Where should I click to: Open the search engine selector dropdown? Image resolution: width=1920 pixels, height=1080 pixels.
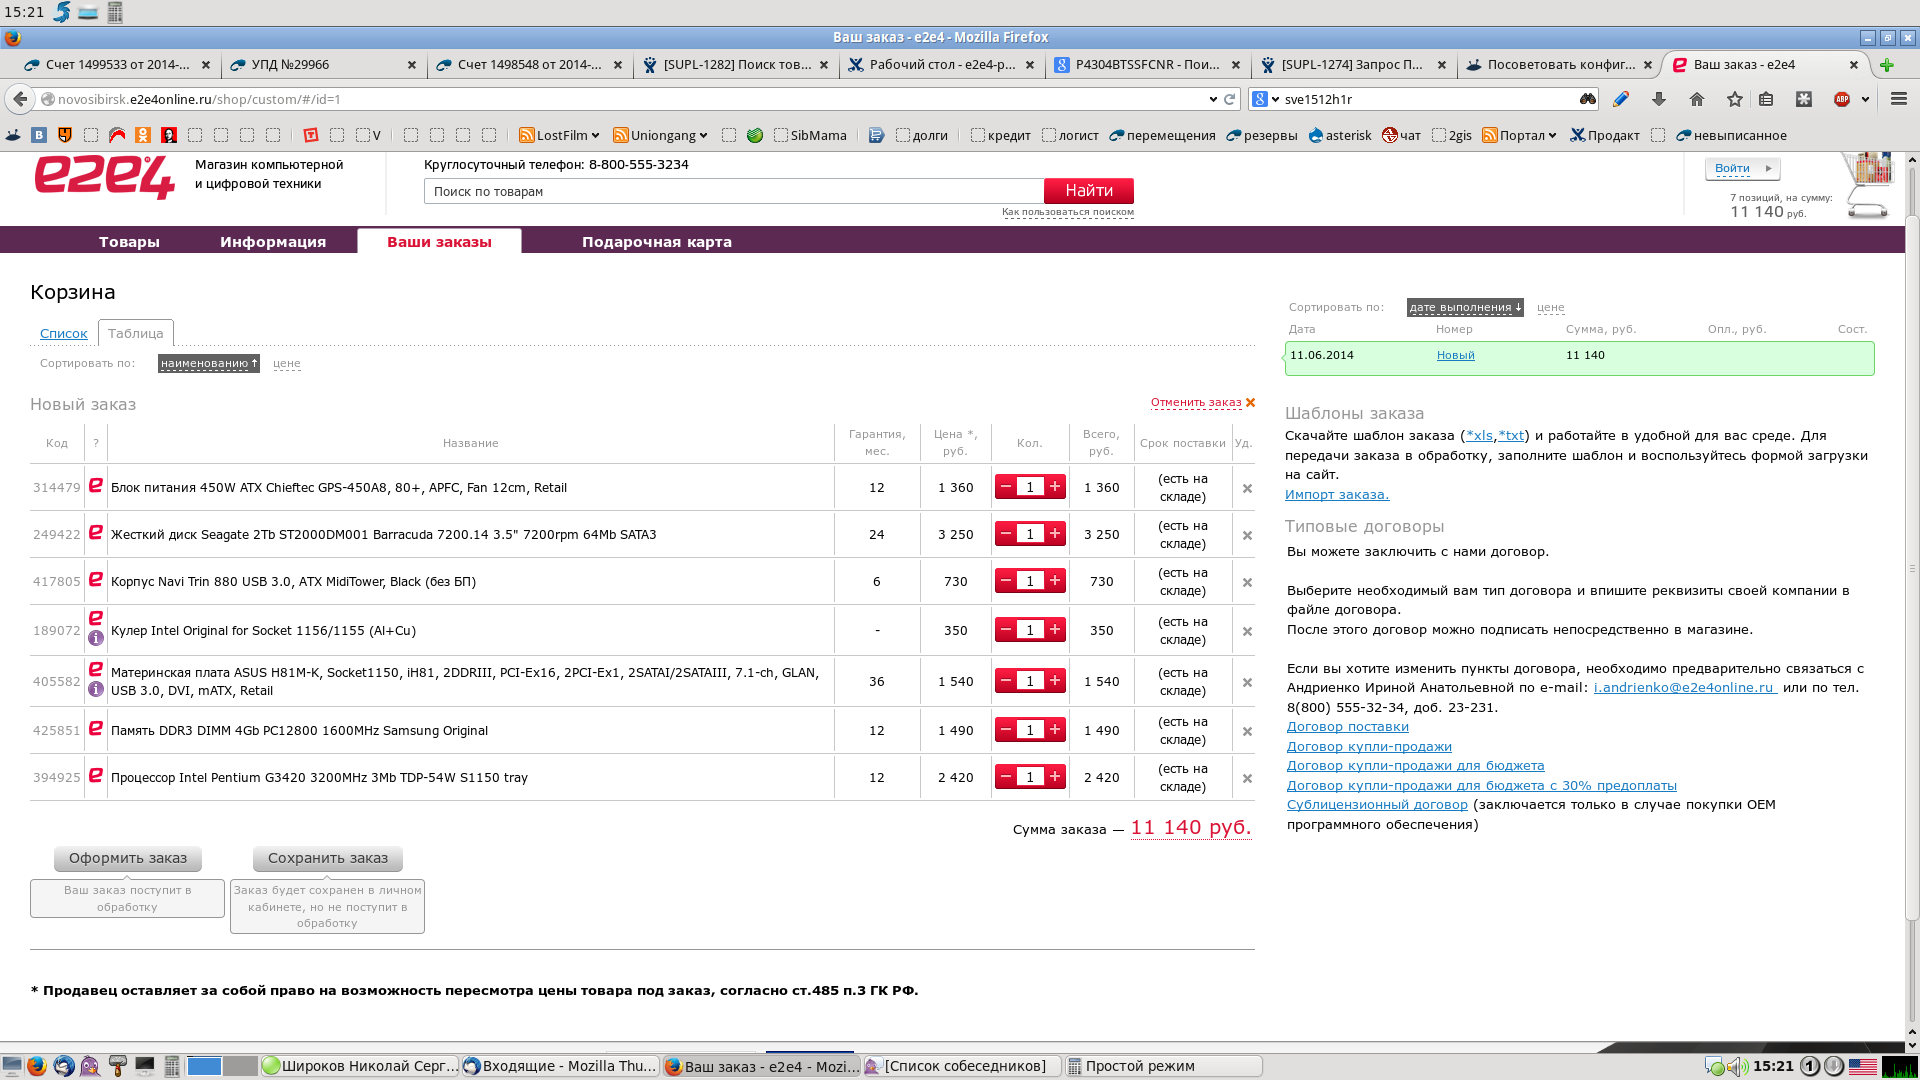1266,99
